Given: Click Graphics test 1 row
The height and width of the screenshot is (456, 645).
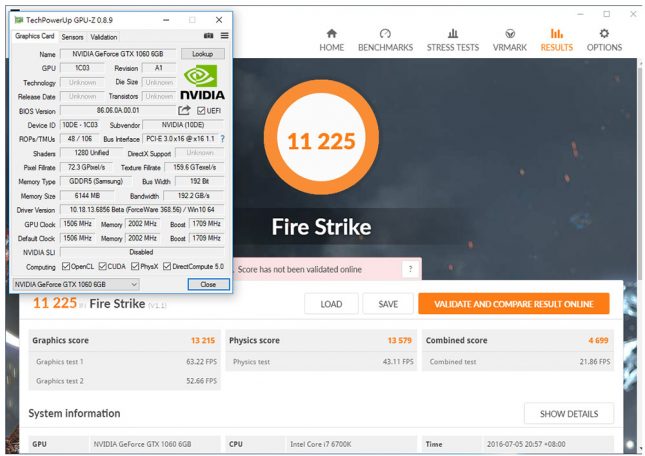Looking at the screenshot, I should [125, 362].
